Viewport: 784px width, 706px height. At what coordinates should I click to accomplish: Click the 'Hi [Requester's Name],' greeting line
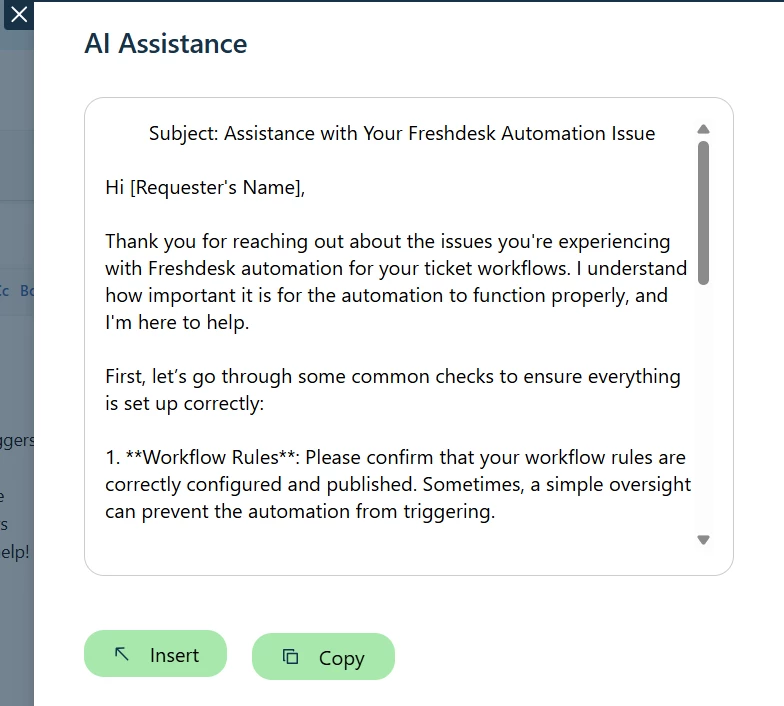[x=205, y=188]
